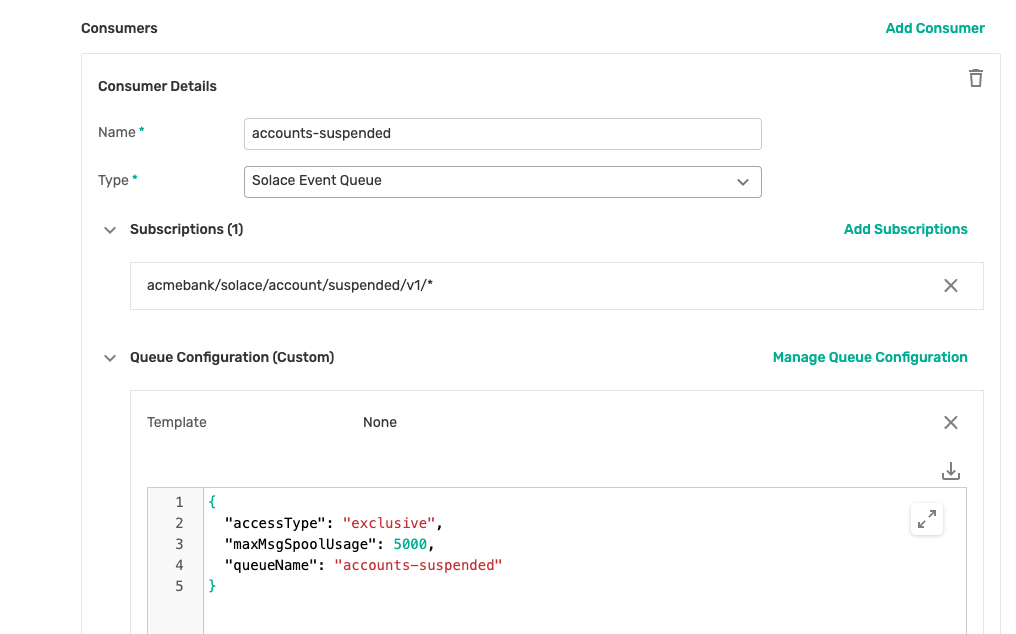Place cursor on maxMsgSpoolUsage value 5000
Image resolution: width=1016 pixels, height=634 pixels.
coord(410,544)
